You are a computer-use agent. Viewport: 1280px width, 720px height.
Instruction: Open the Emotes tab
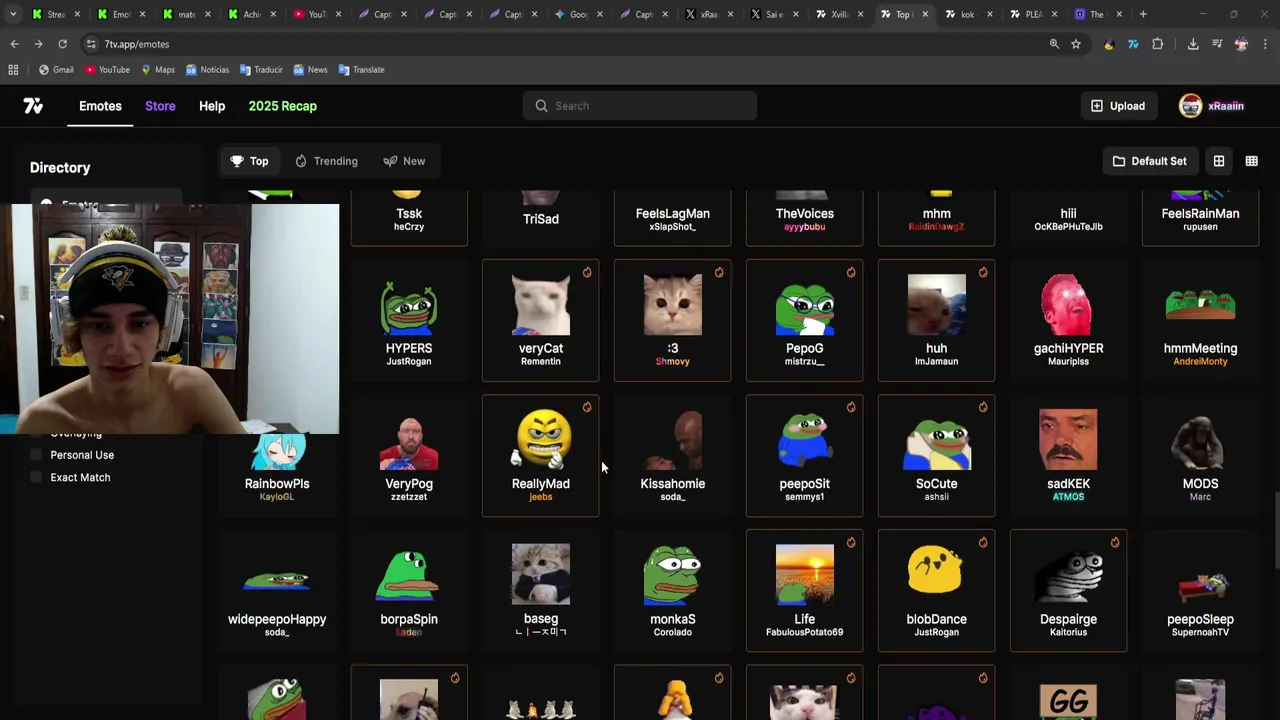click(100, 106)
